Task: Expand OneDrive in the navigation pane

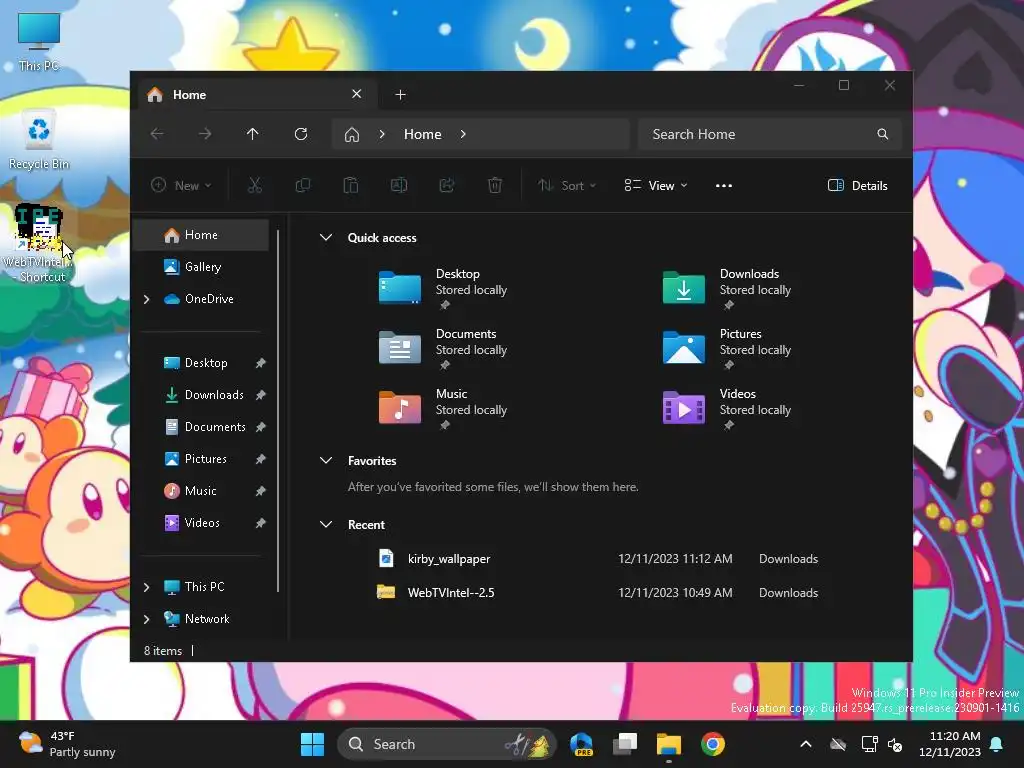Action: (147, 299)
